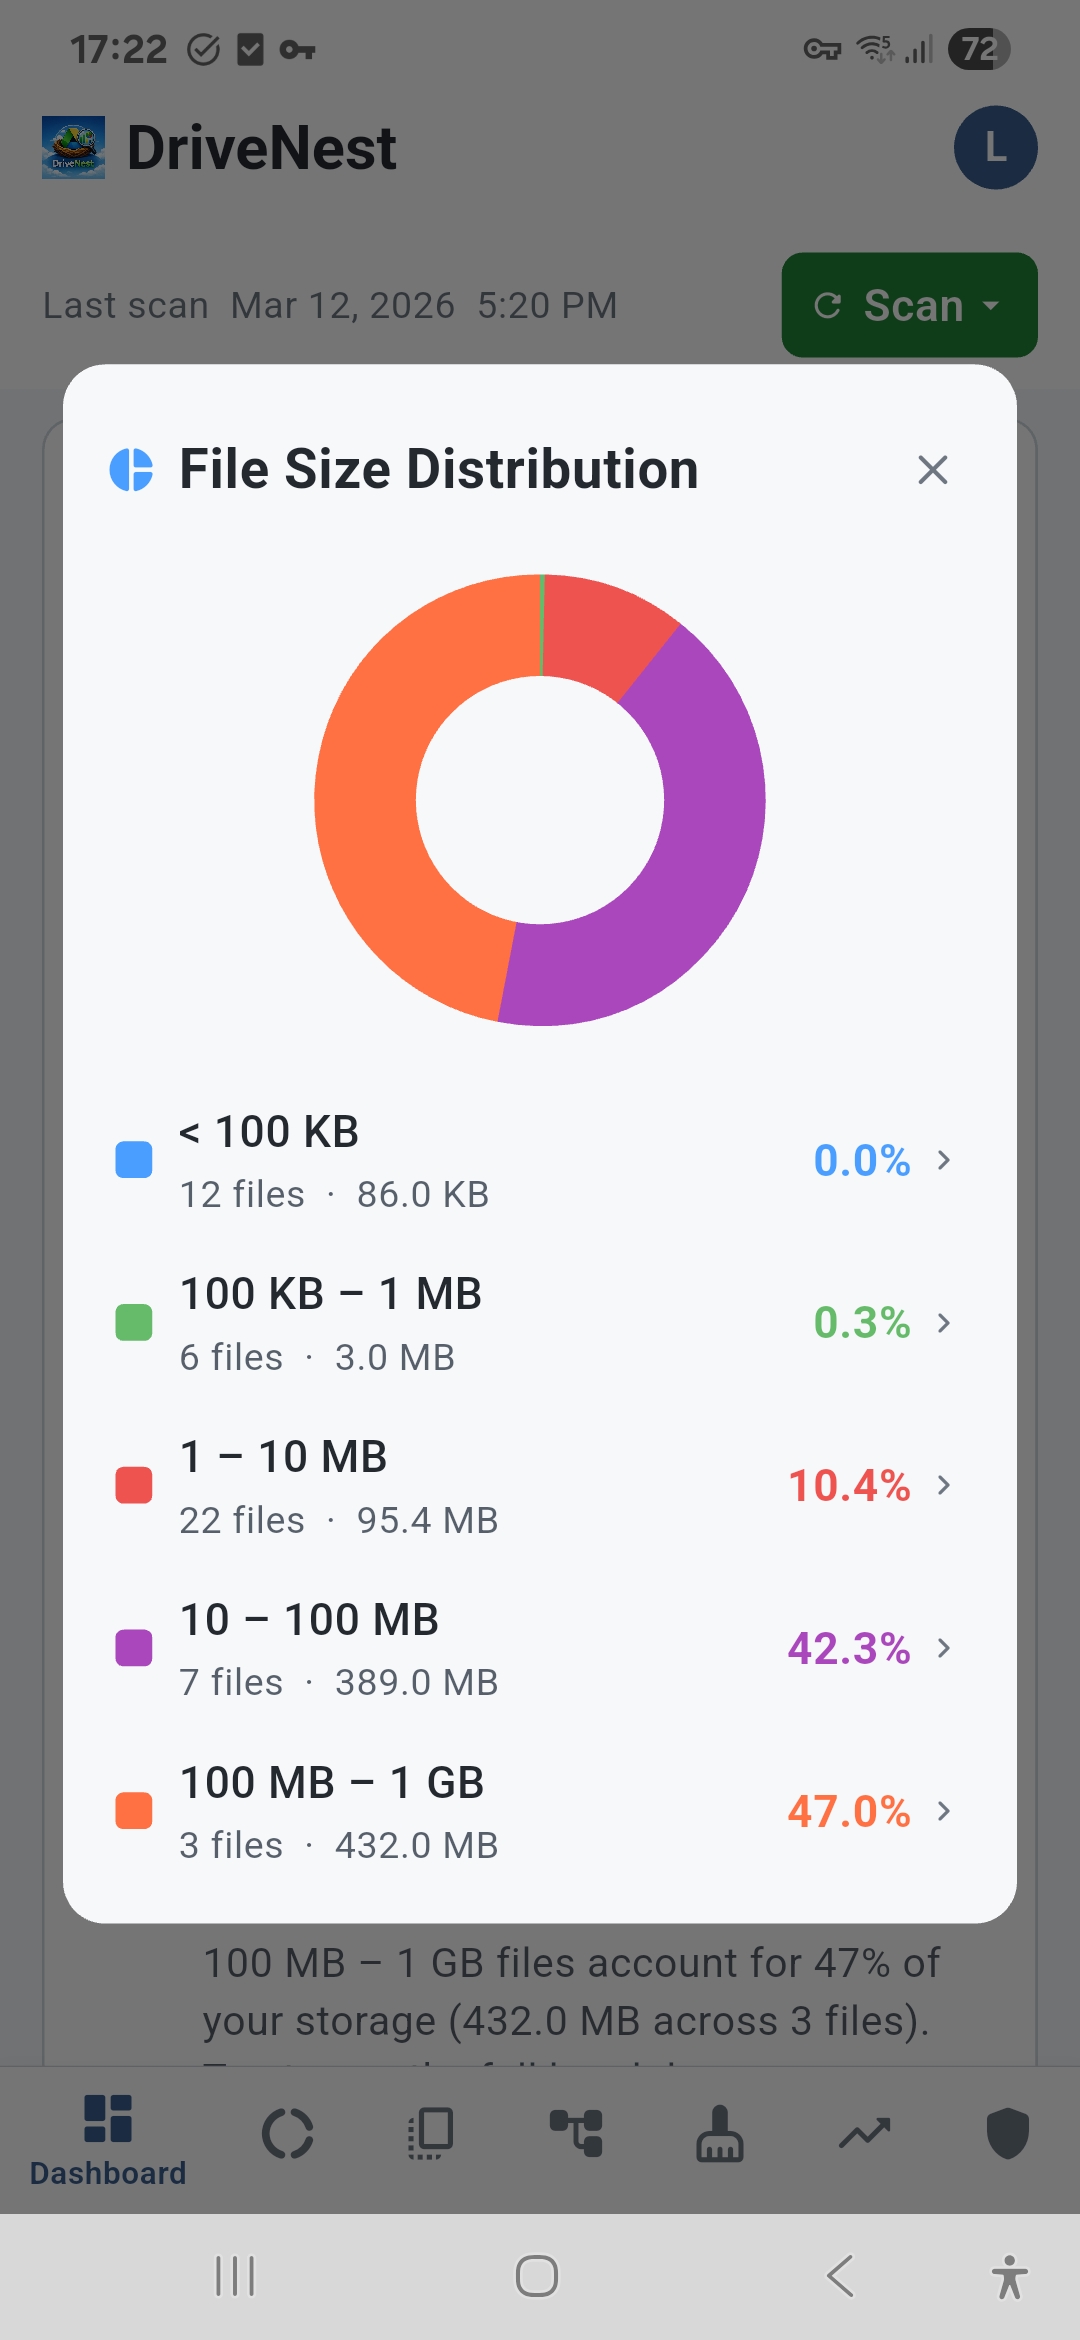Expand the '< 100 KB' category chevron
The width and height of the screenshot is (1080, 2340).
click(x=944, y=1160)
